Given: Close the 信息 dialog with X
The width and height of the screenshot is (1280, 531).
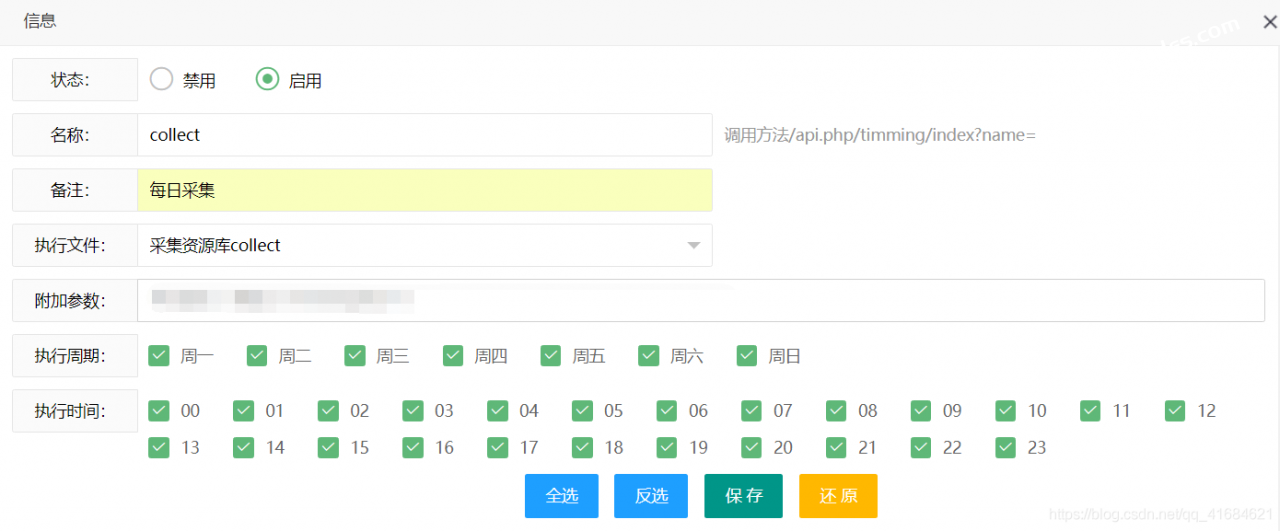Looking at the screenshot, I should click(x=1269, y=21).
